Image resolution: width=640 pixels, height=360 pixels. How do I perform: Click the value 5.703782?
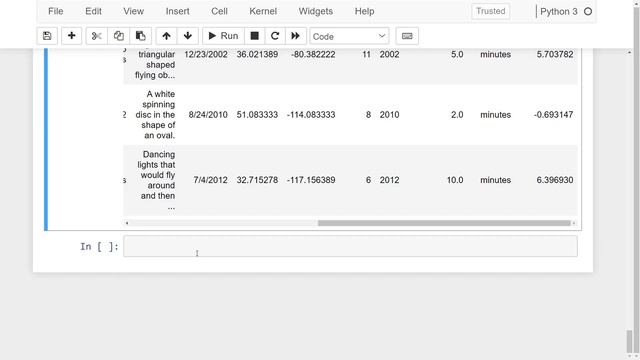tap(555, 54)
